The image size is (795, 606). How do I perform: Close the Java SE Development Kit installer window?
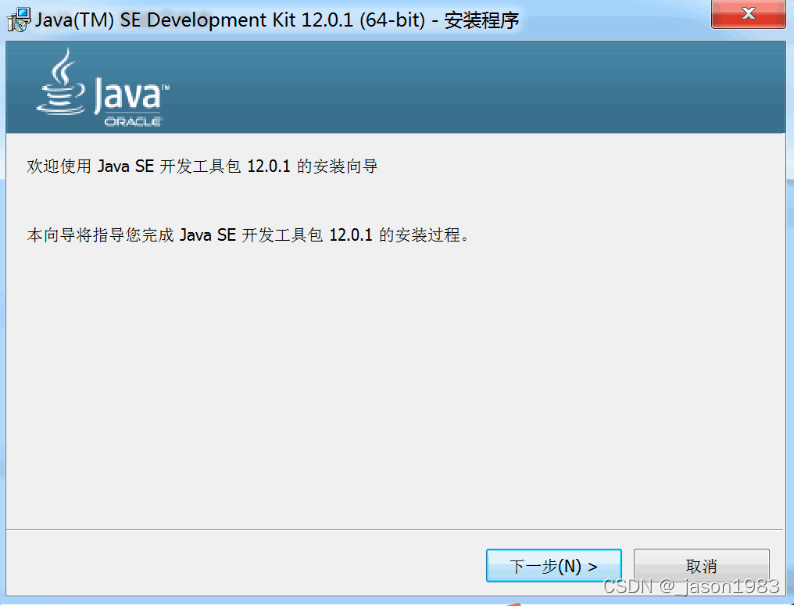[x=748, y=14]
